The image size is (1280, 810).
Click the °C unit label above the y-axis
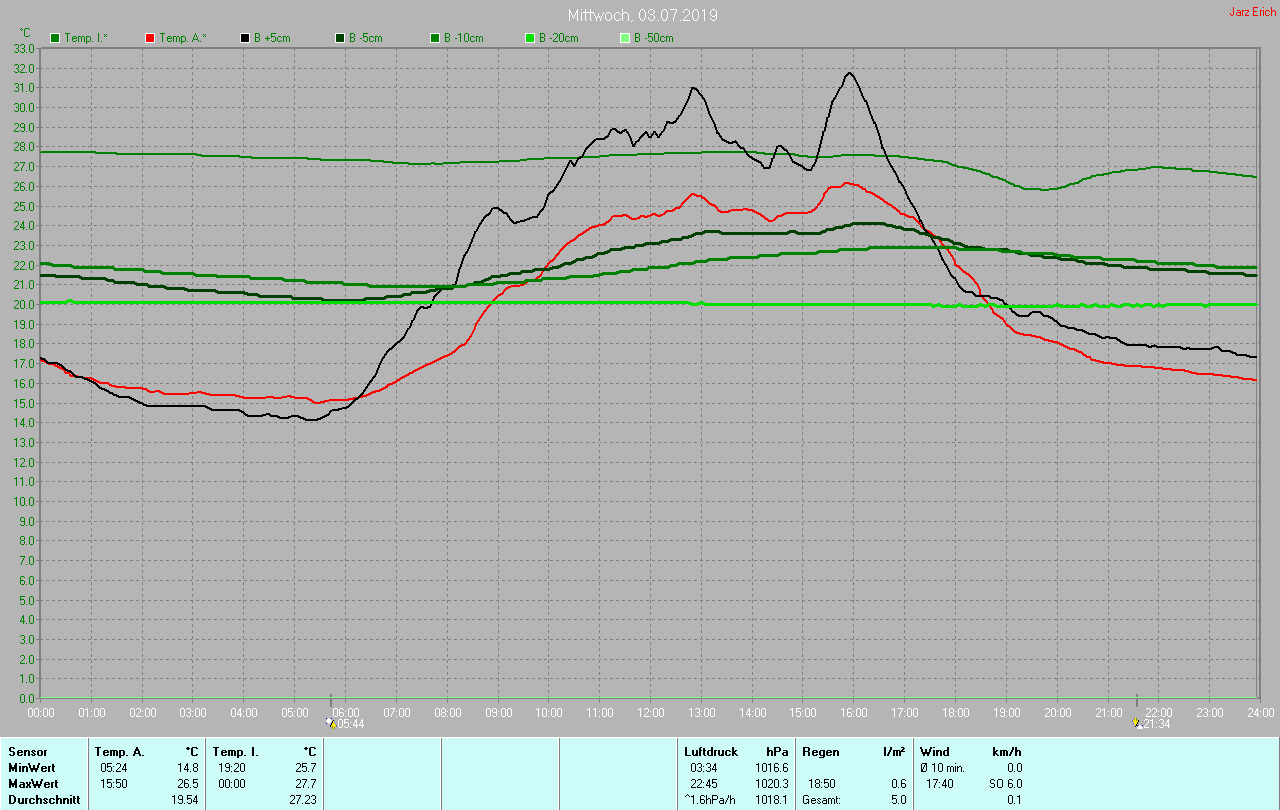(25, 32)
